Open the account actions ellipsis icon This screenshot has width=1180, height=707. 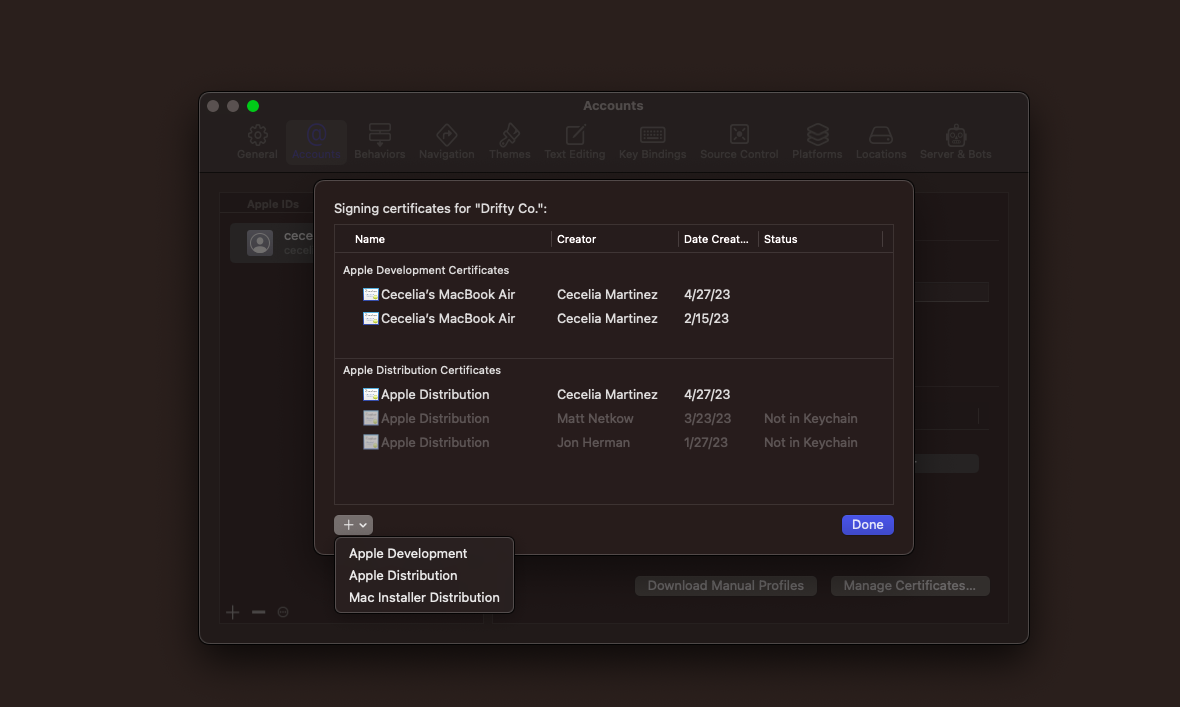tap(283, 612)
